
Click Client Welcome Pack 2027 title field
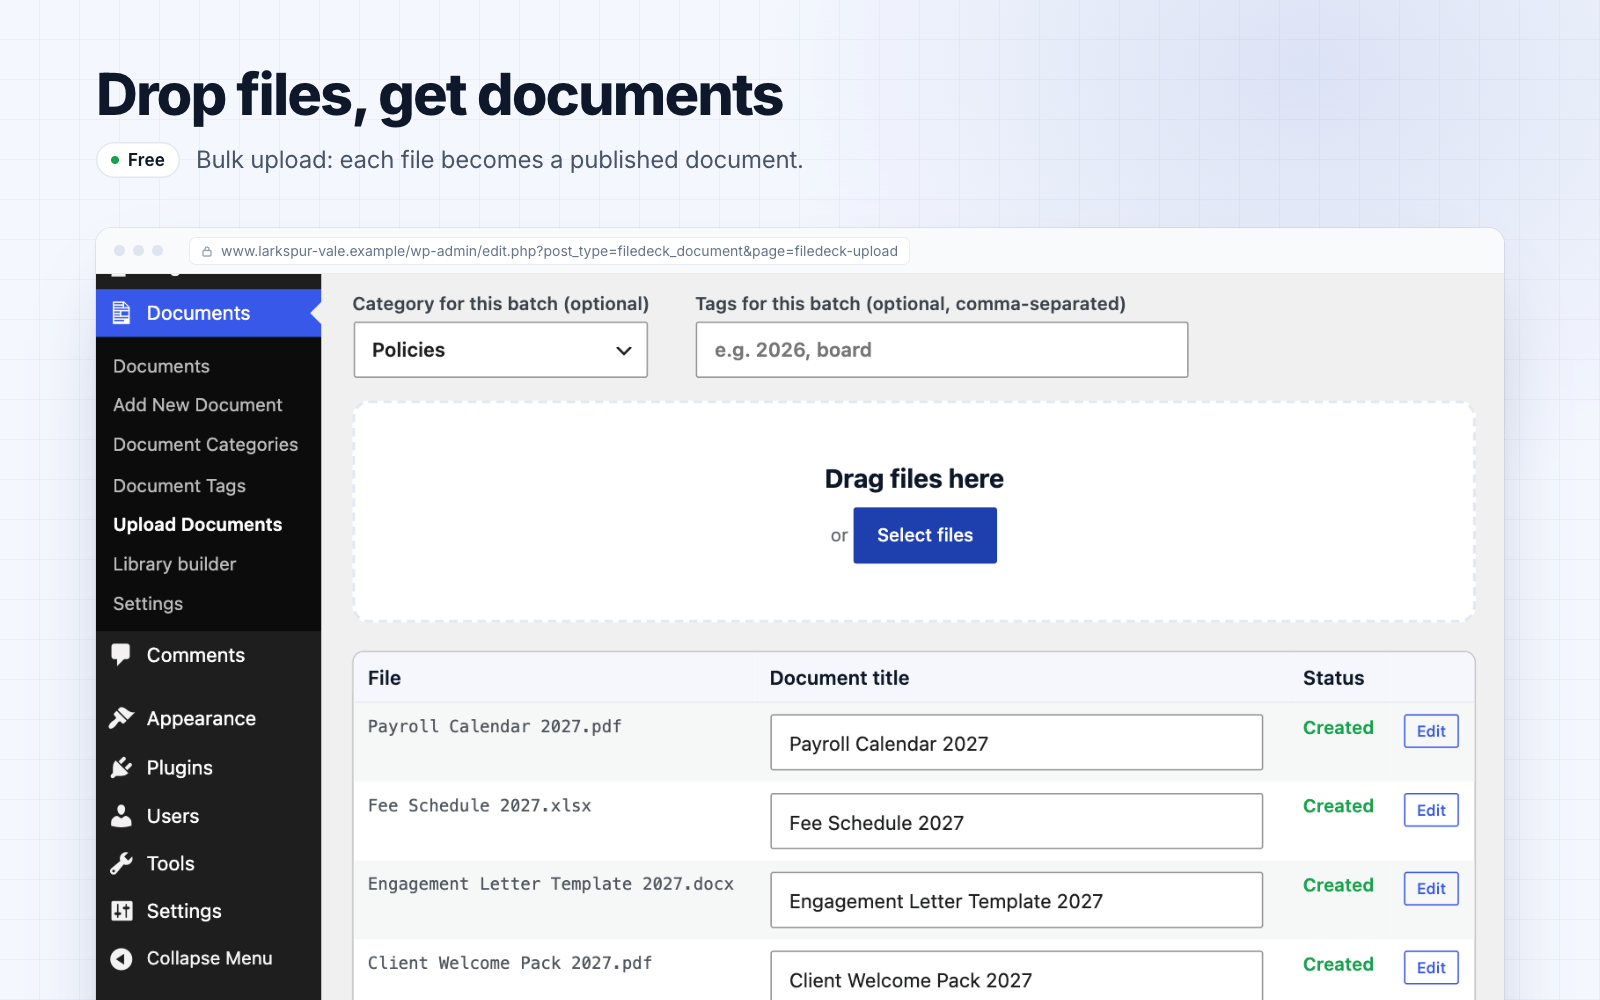(x=1017, y=975)
